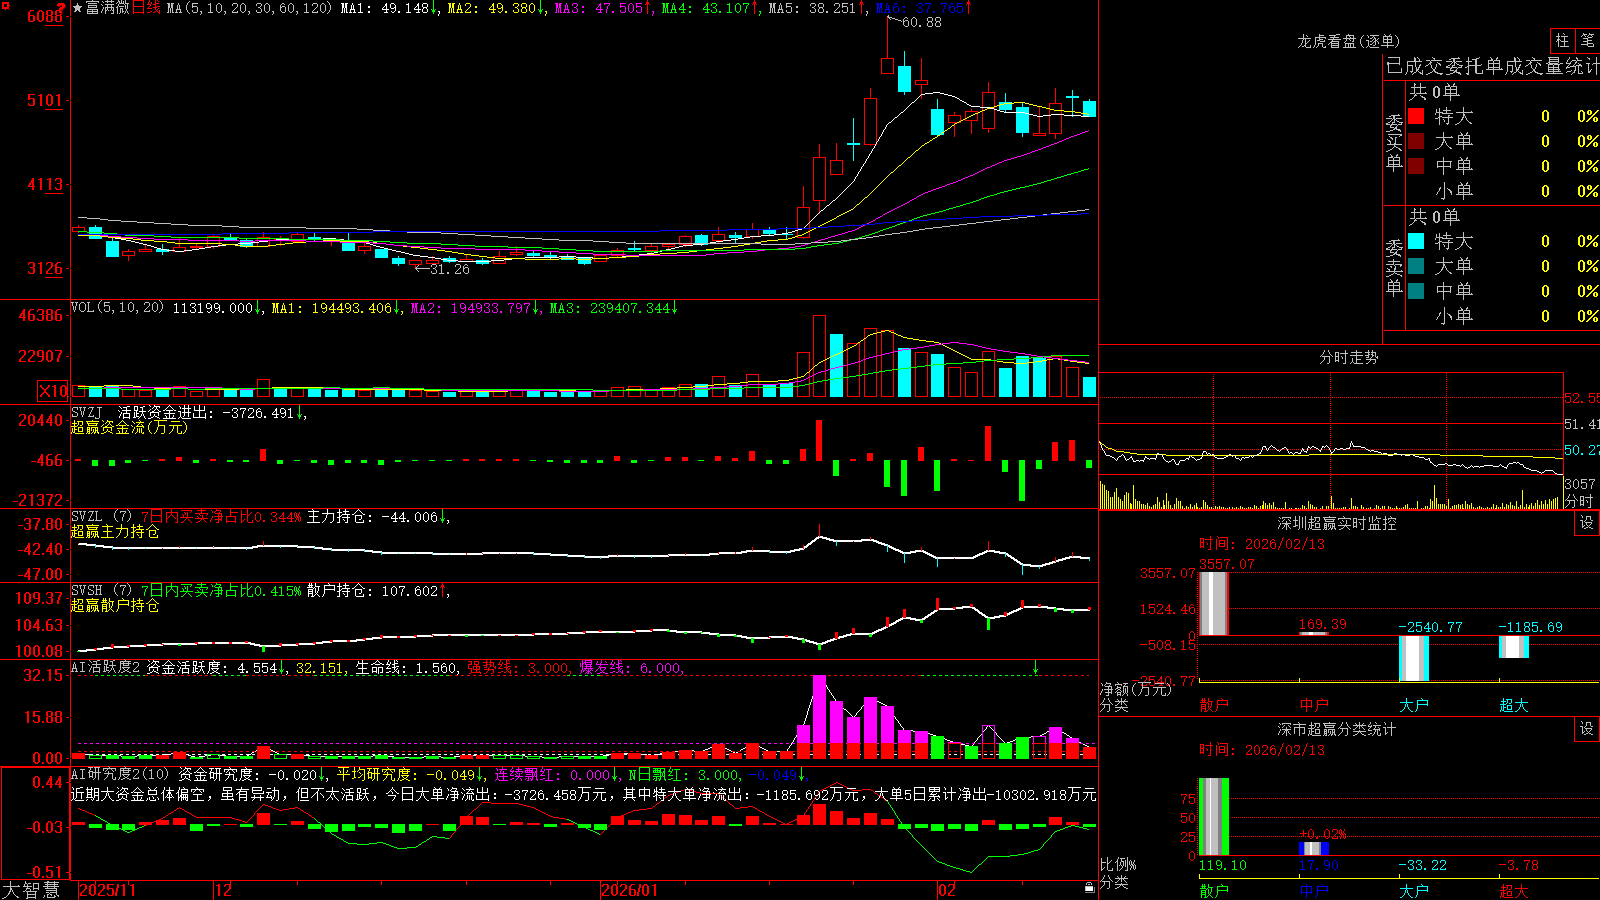
Task: Click the SVZL indicator name
Action: (87, 517)
